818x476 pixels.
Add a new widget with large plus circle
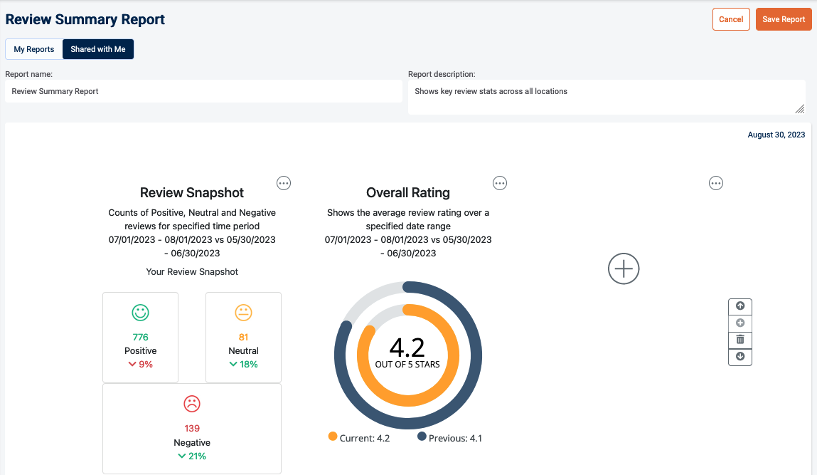624,268
